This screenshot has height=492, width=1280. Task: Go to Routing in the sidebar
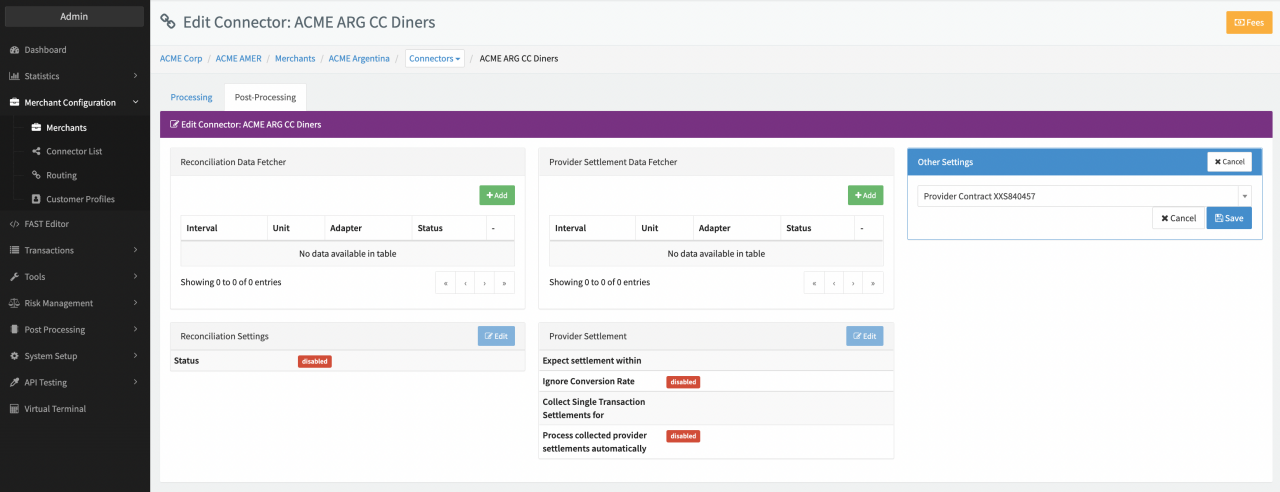61,175
